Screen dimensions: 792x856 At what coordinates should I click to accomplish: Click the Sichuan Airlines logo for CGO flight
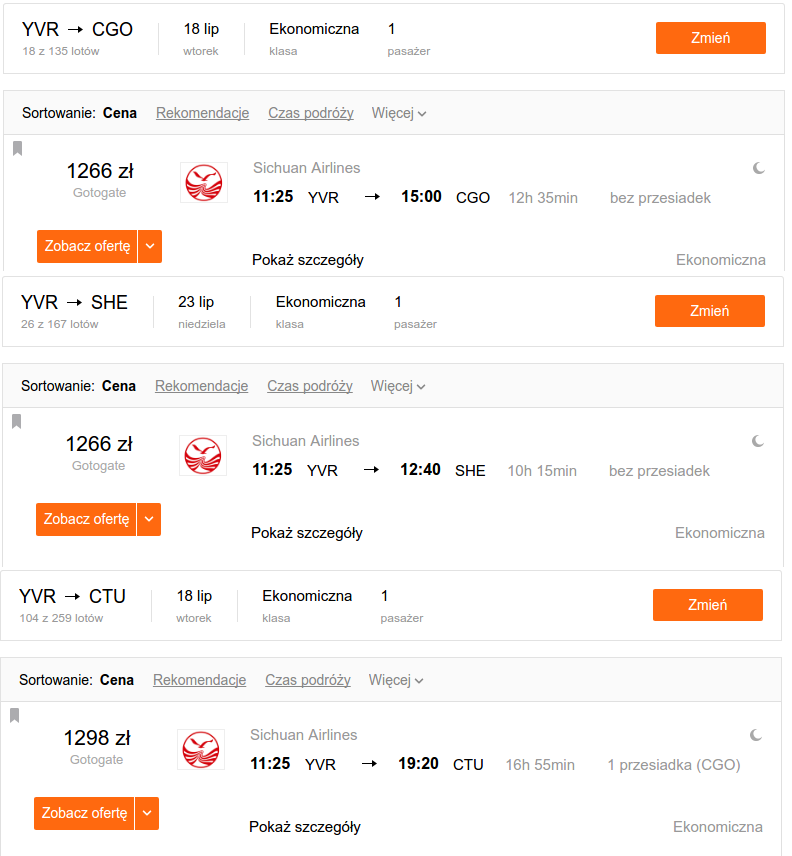[x=204, y=183]
